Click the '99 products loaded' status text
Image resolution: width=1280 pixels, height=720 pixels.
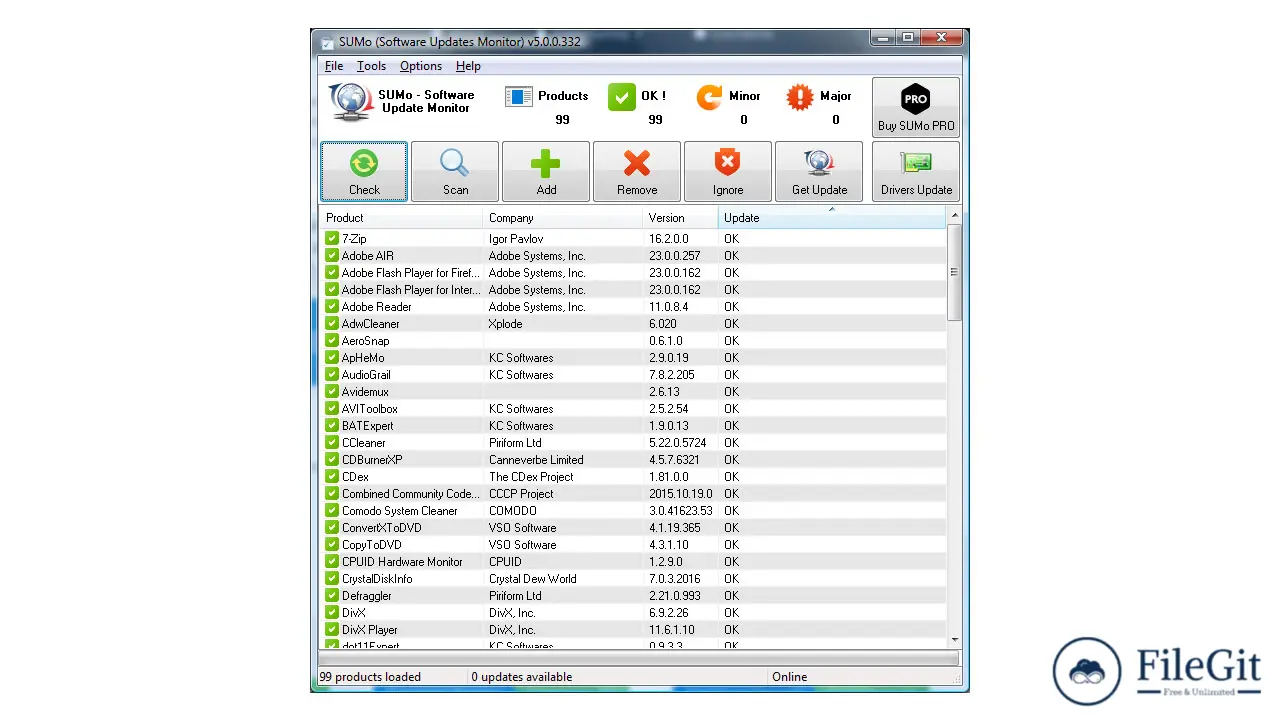370,677
